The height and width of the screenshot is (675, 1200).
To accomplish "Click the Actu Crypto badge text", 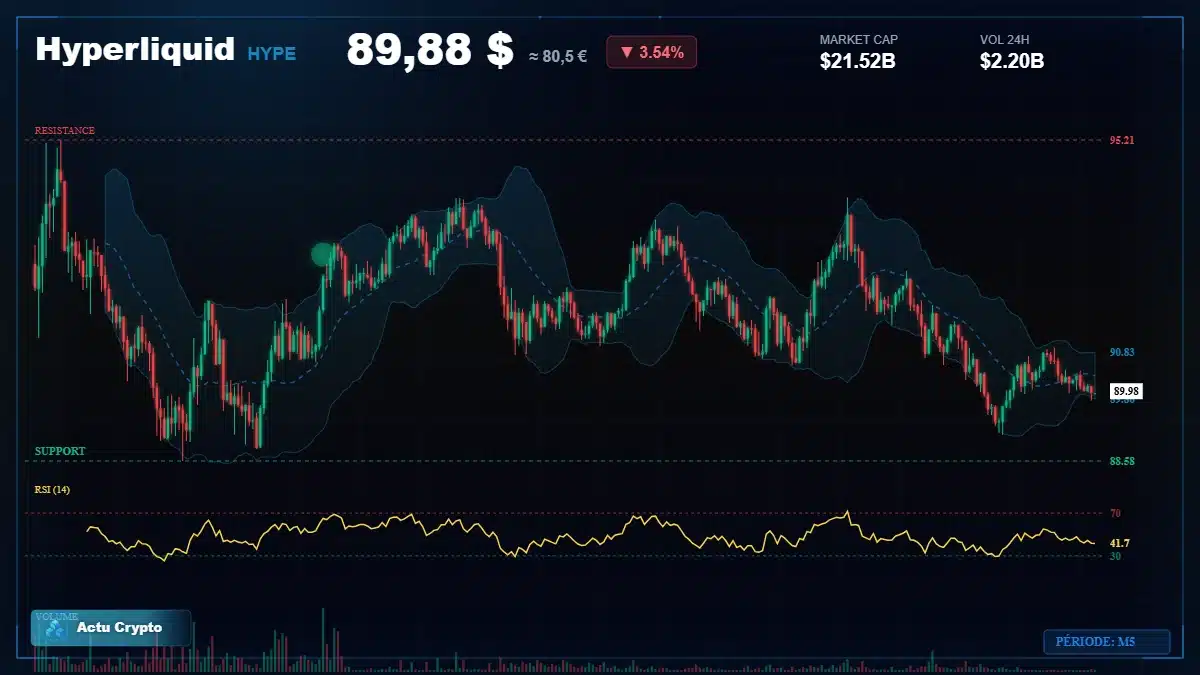I will coord(119,628).
